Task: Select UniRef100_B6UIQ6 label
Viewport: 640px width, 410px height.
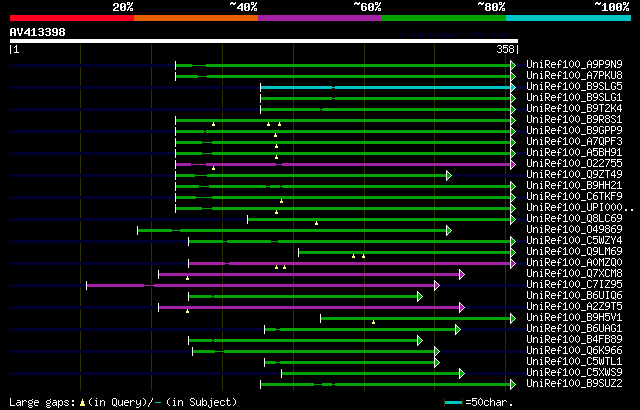Action: click(574, 296)
